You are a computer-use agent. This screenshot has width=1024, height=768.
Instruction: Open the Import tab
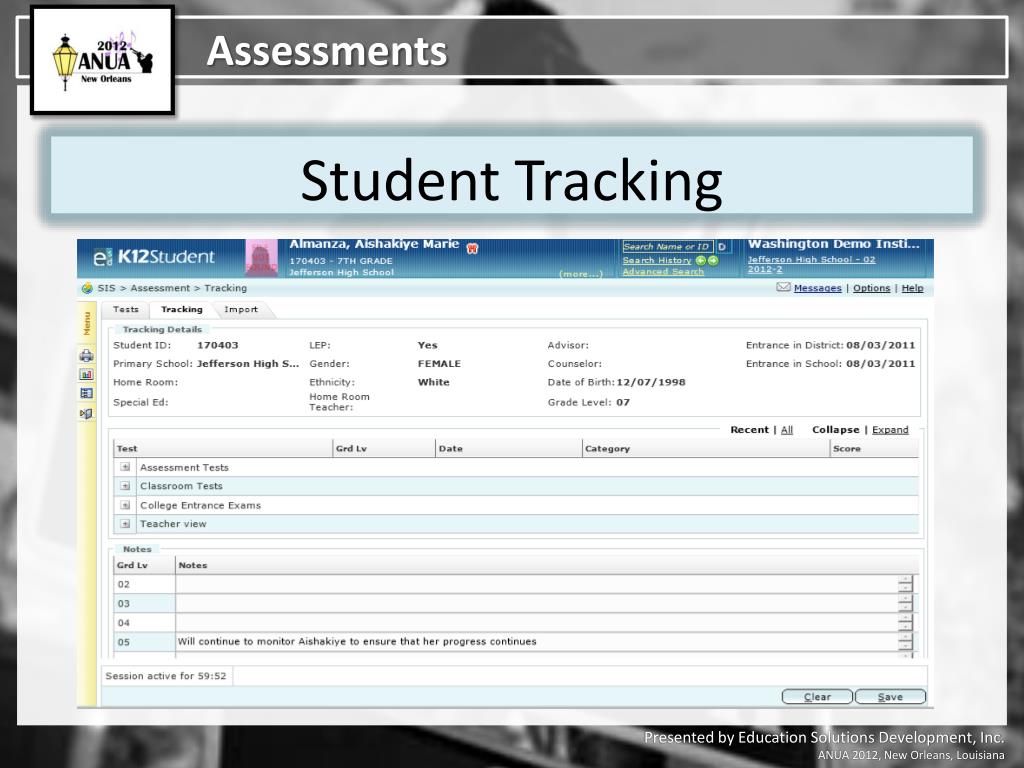(241, 310)
